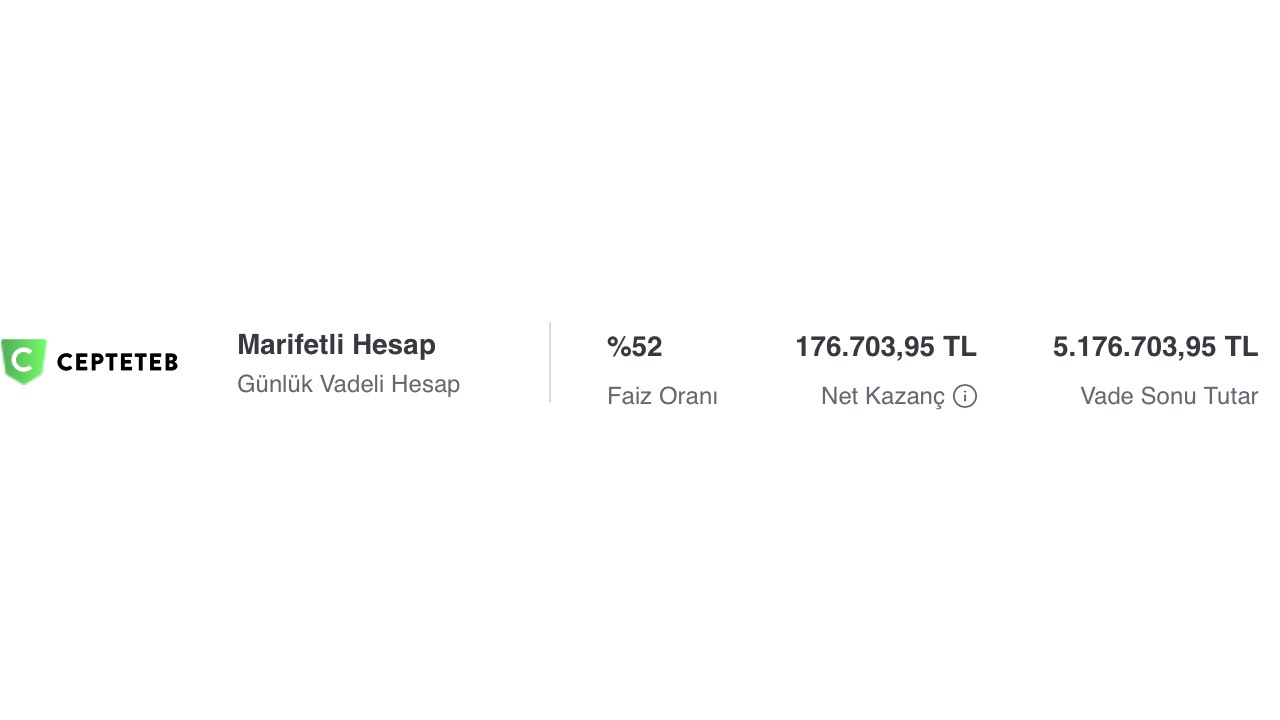The width and height of the screenshot is (1280, 720).
Task: Click the 176.703,95 TL net gain amount
Action: point(886,347)
